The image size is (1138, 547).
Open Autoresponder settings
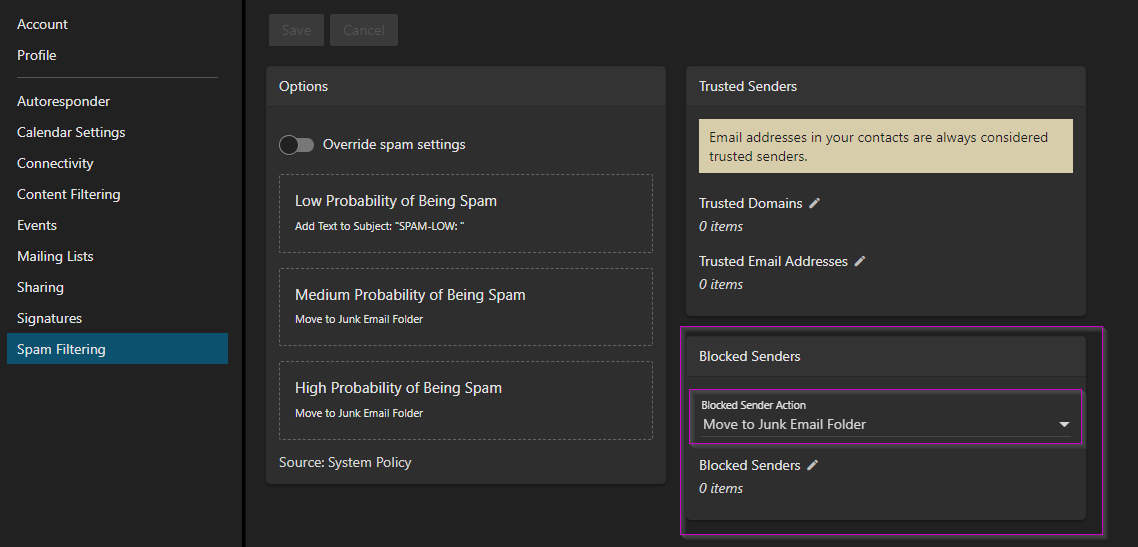[64, 101]
